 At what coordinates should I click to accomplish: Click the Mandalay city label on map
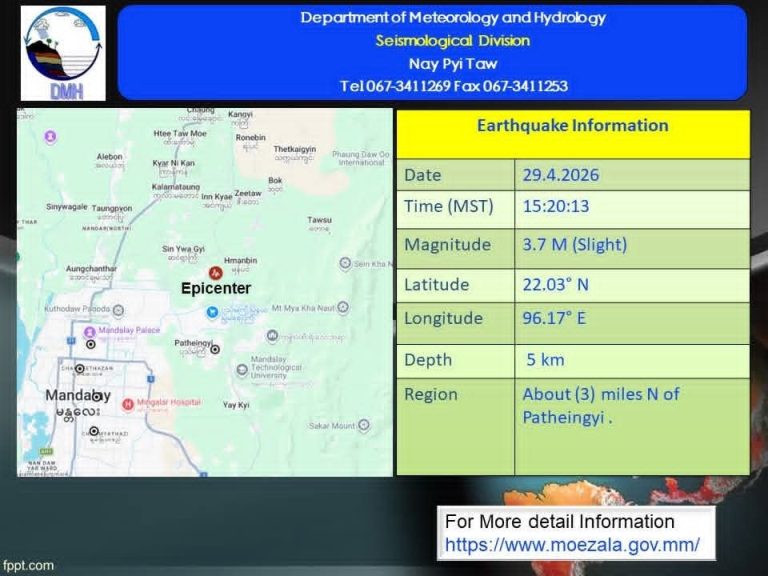click(x=78, y=396)
